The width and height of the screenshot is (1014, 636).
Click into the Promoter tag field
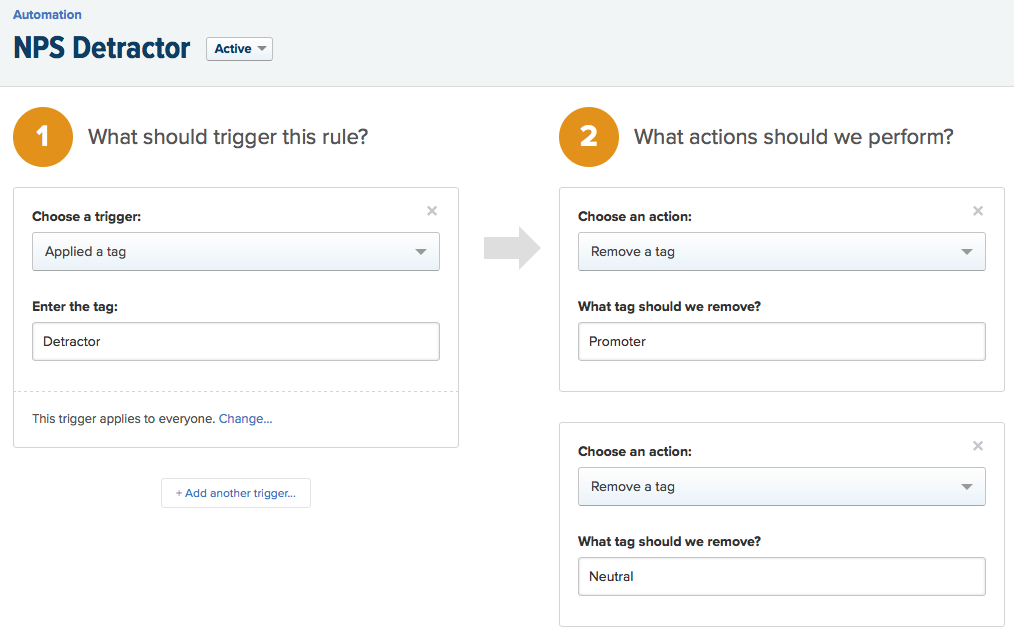(781, 341)
